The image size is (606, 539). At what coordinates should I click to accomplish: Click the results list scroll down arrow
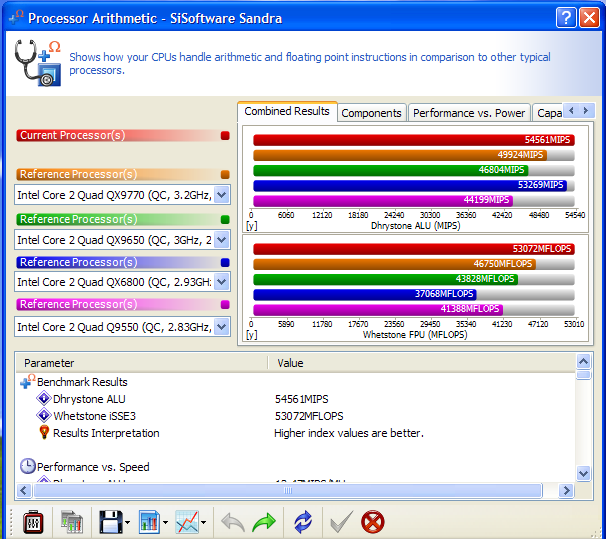tap(583, 473)
